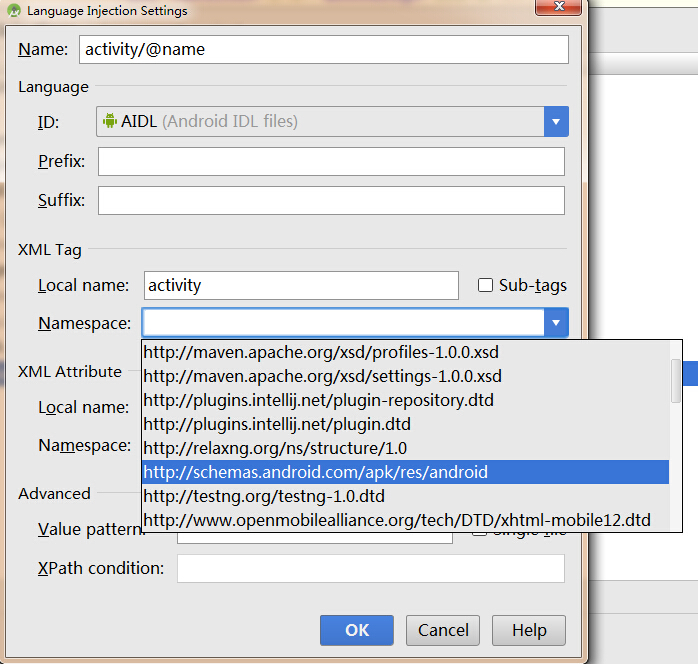Click the XPath condition input field
The height and width of the screenshot is (664, 698).
[x=371, y=568]
